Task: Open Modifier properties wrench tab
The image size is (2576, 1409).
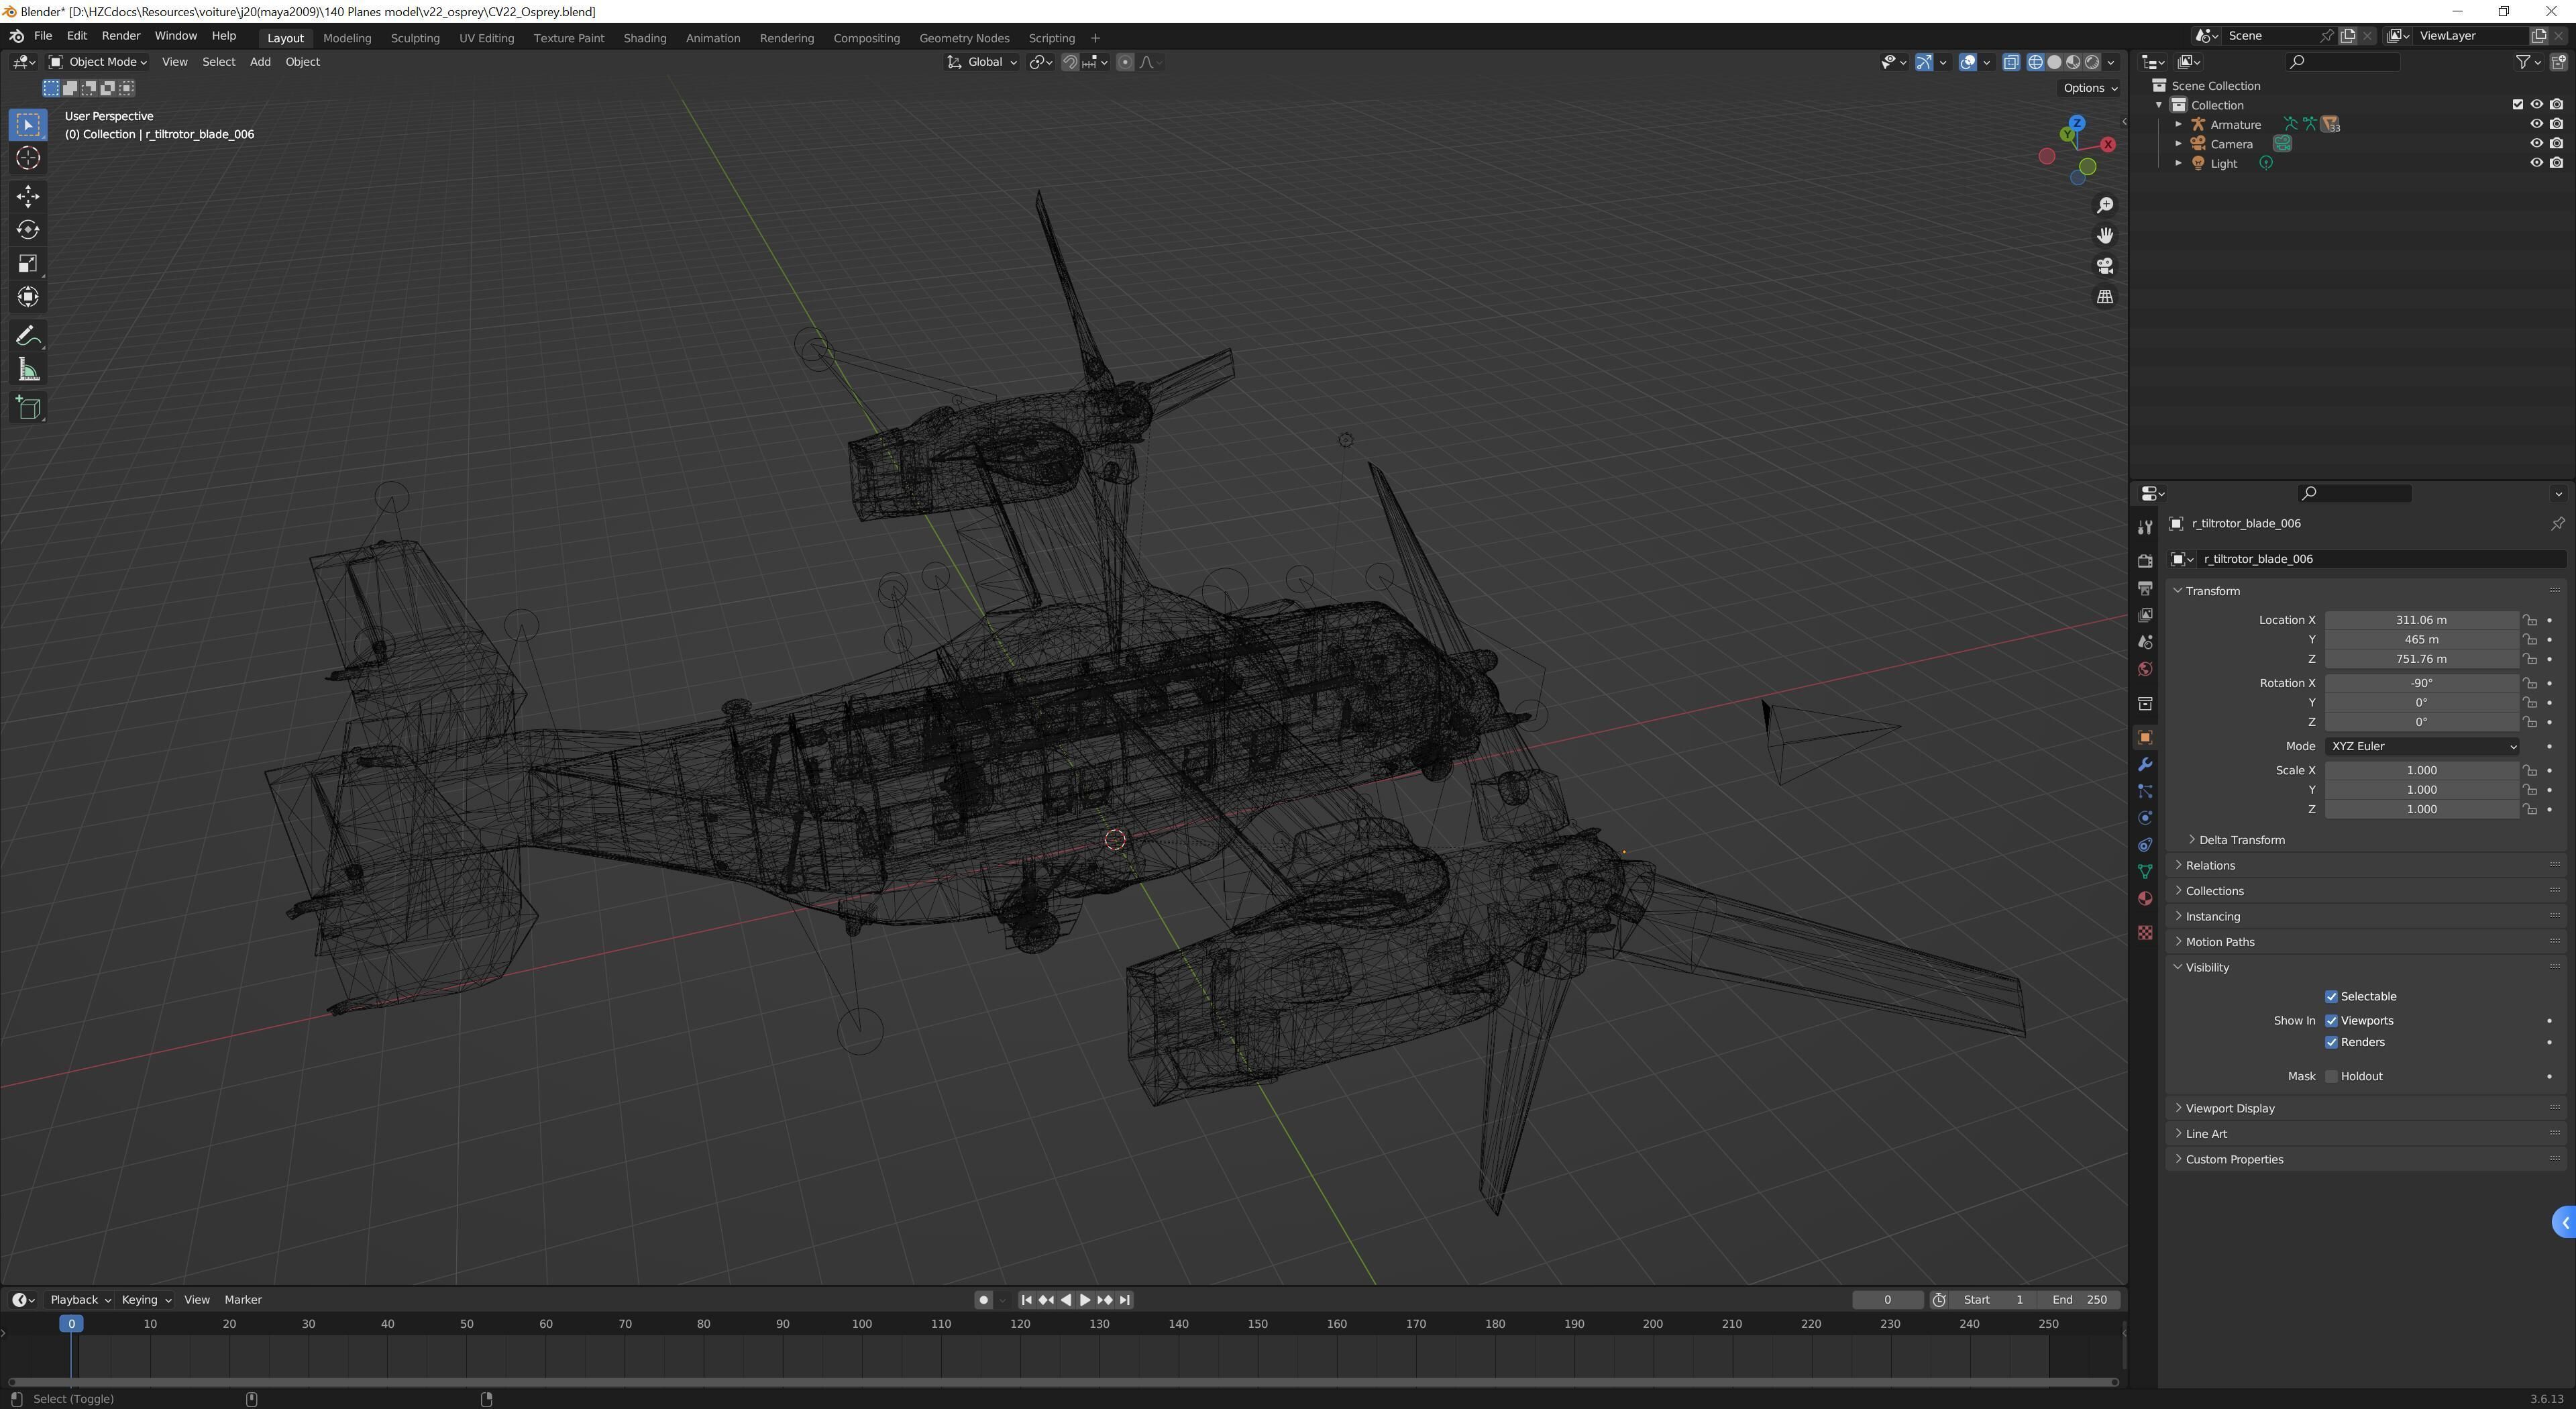Action: [x=2144, y=765]
